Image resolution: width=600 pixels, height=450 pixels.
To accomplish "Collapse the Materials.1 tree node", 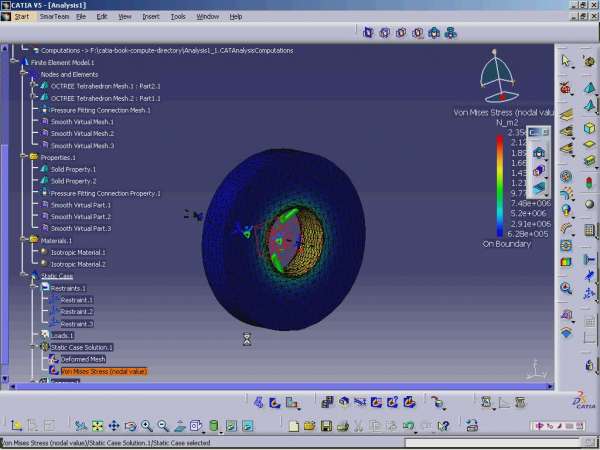I will [x=24, y=239].
